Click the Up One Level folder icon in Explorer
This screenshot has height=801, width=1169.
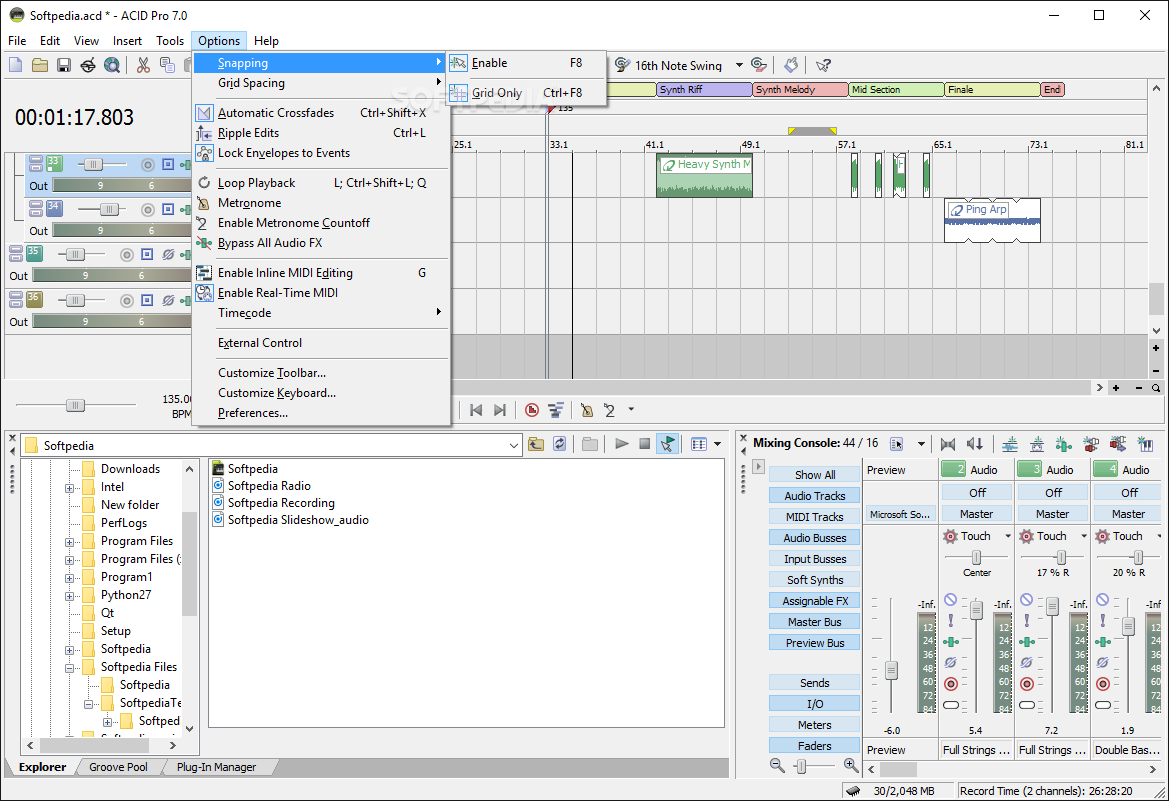[x=535, y=444]
